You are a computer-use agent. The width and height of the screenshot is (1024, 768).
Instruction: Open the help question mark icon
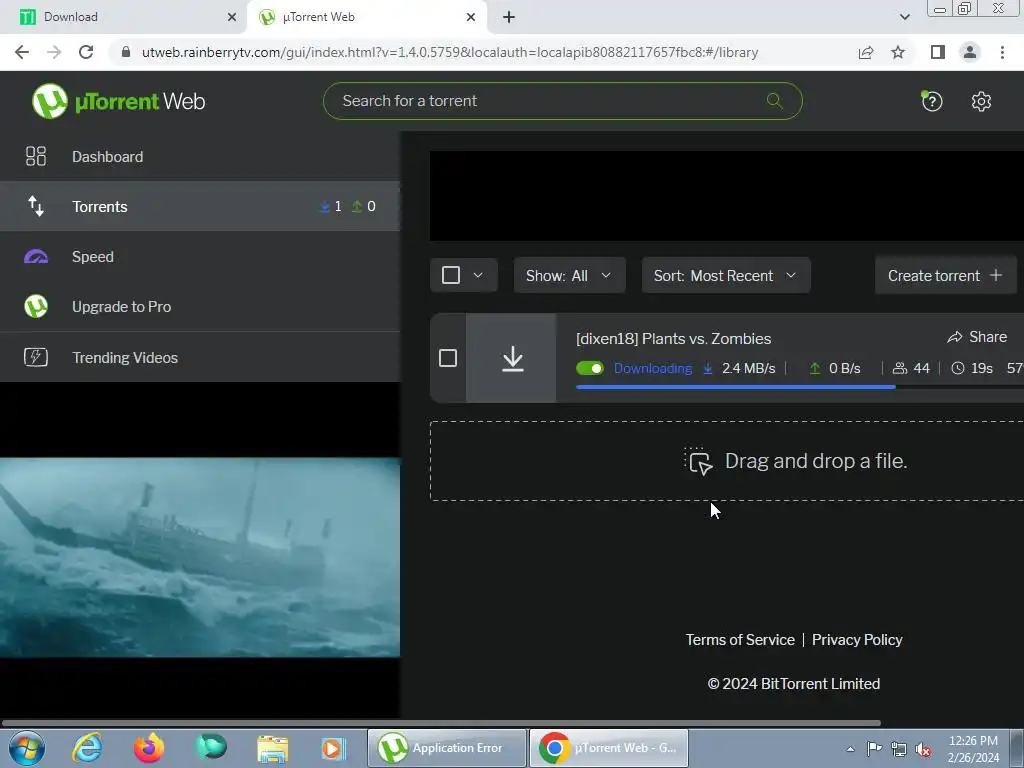(x=932, y=101)
